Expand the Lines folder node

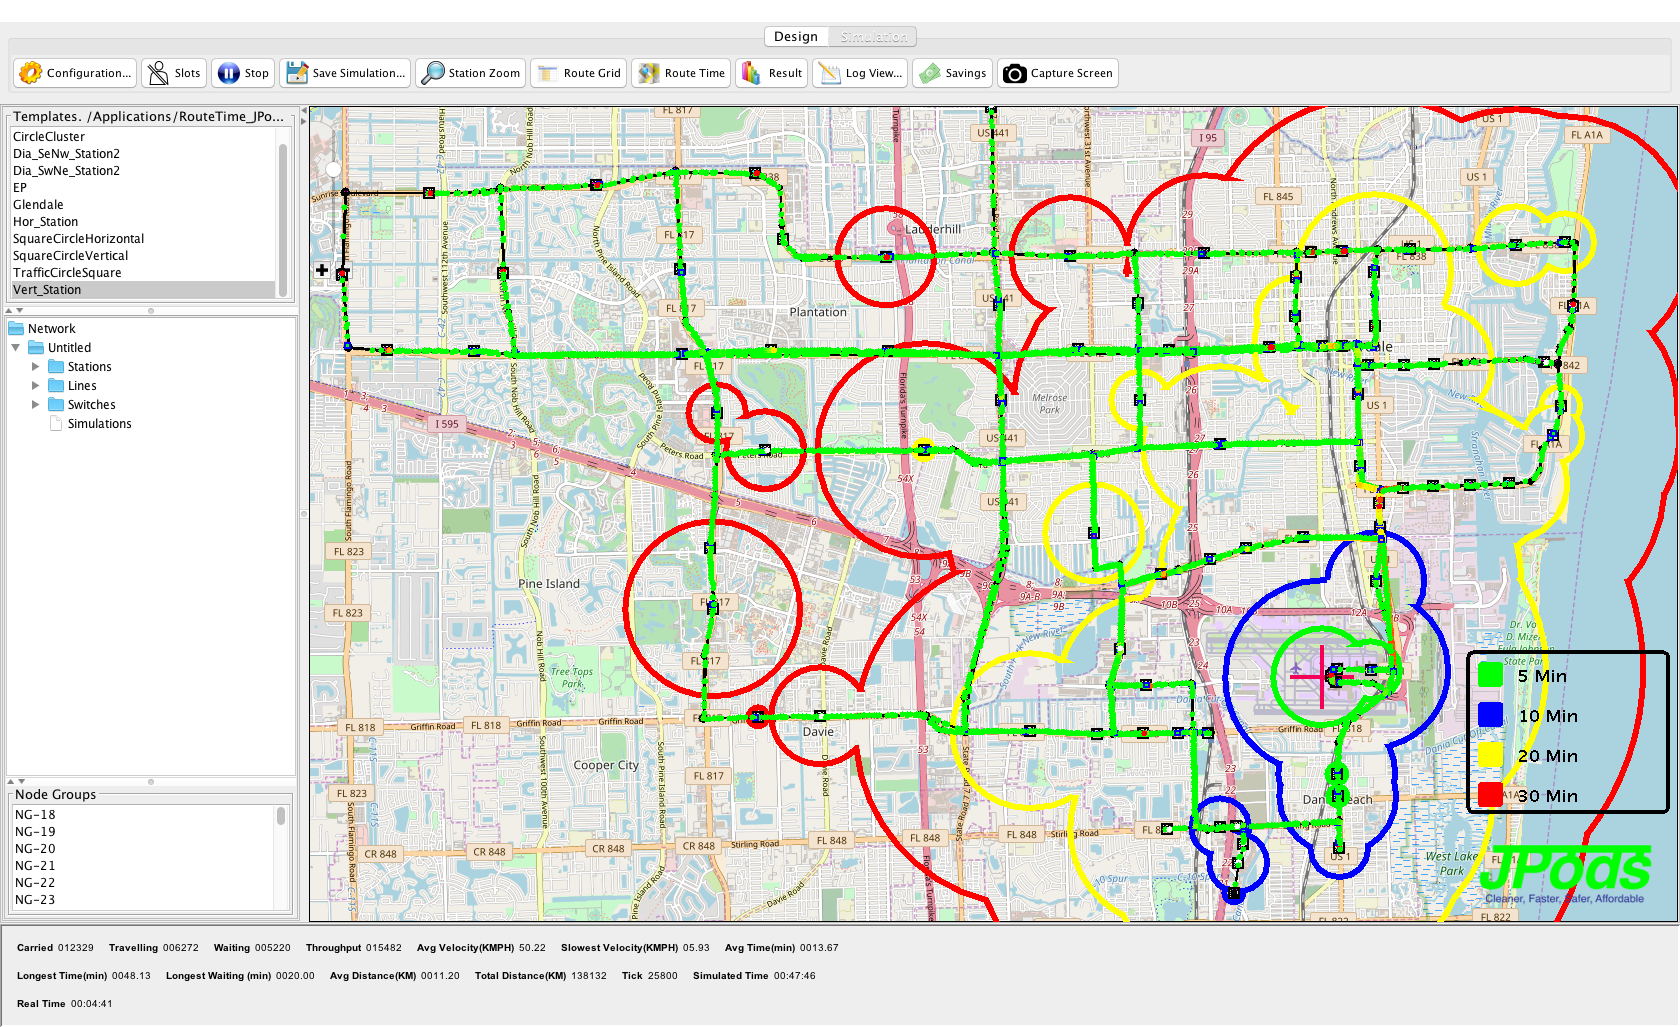coord(36,386)
